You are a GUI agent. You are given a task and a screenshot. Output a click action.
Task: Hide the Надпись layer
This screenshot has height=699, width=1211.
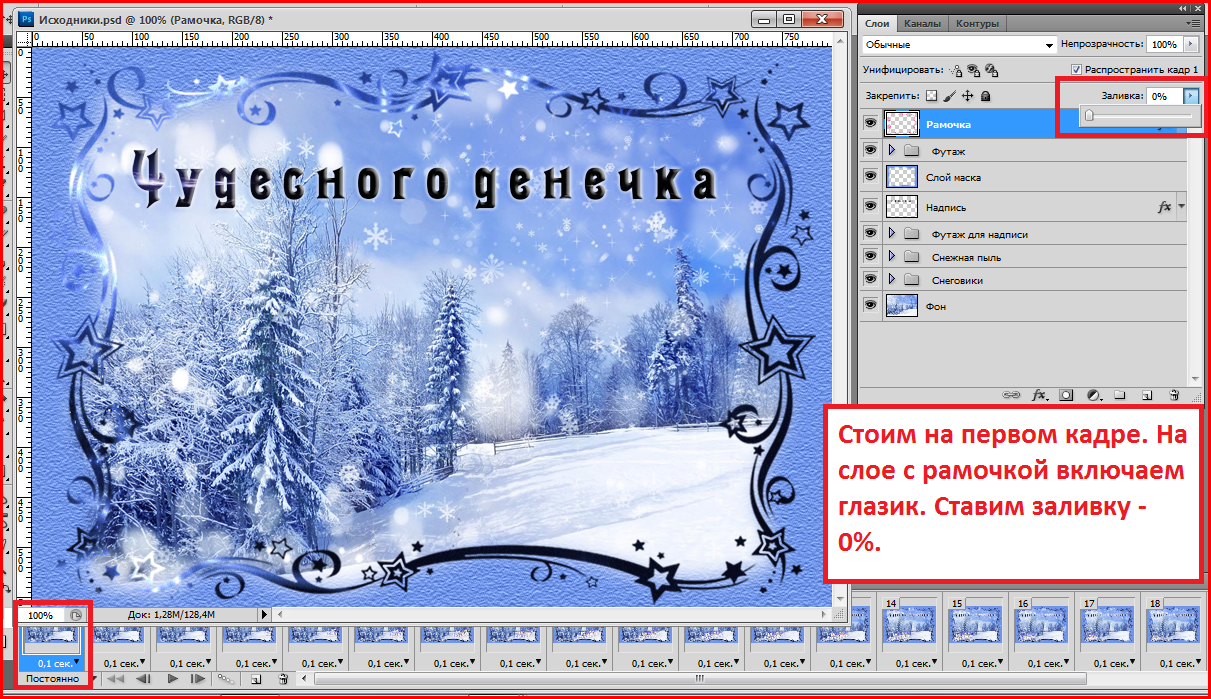870,206
